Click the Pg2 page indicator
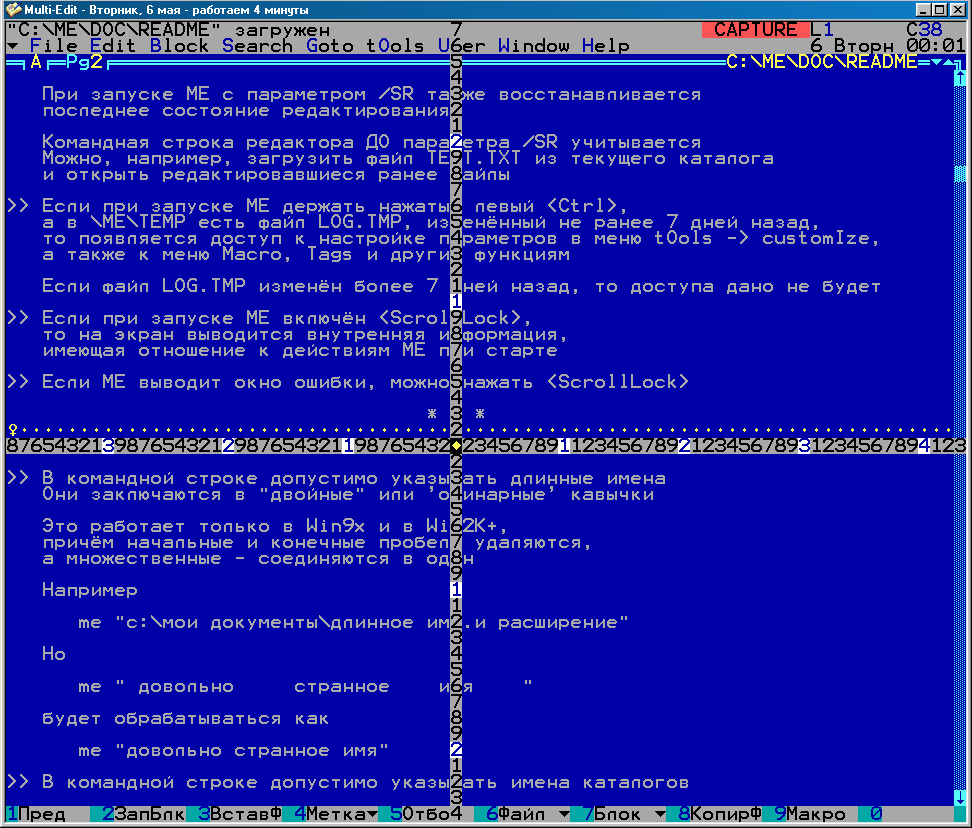The height and width of the screenshot is (828, 972). pos(84,62)
